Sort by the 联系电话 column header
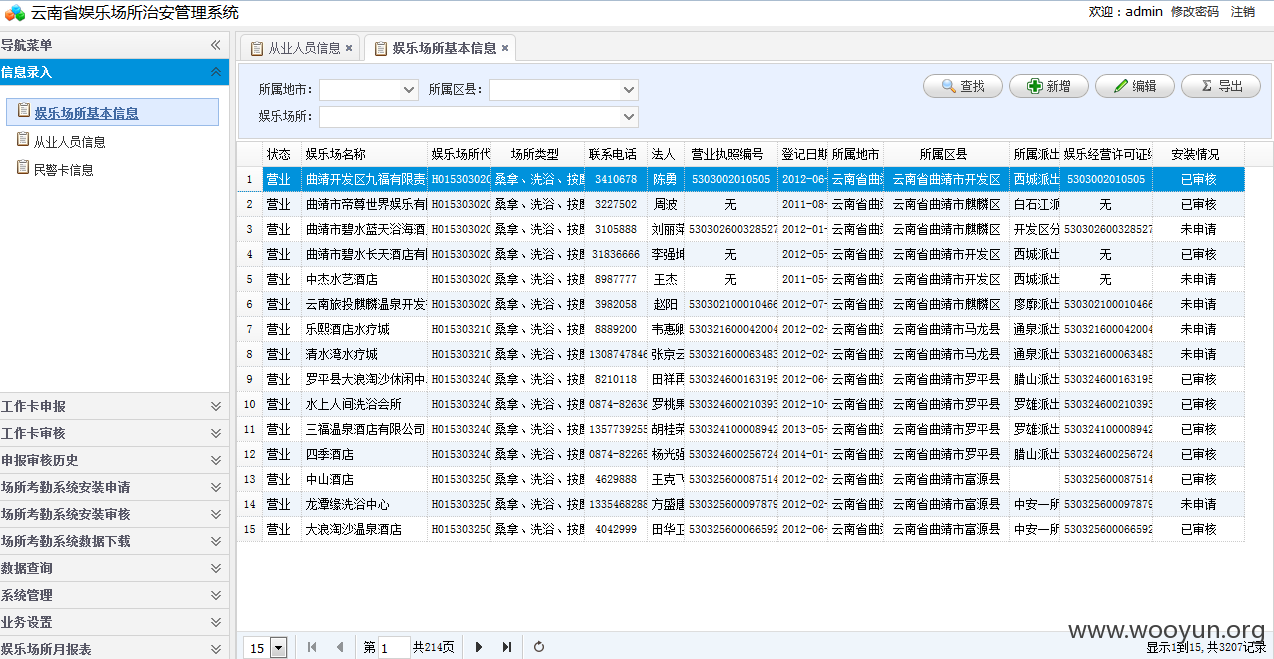1274x659 pixels. pyautogui.click(x=616, y=154)
